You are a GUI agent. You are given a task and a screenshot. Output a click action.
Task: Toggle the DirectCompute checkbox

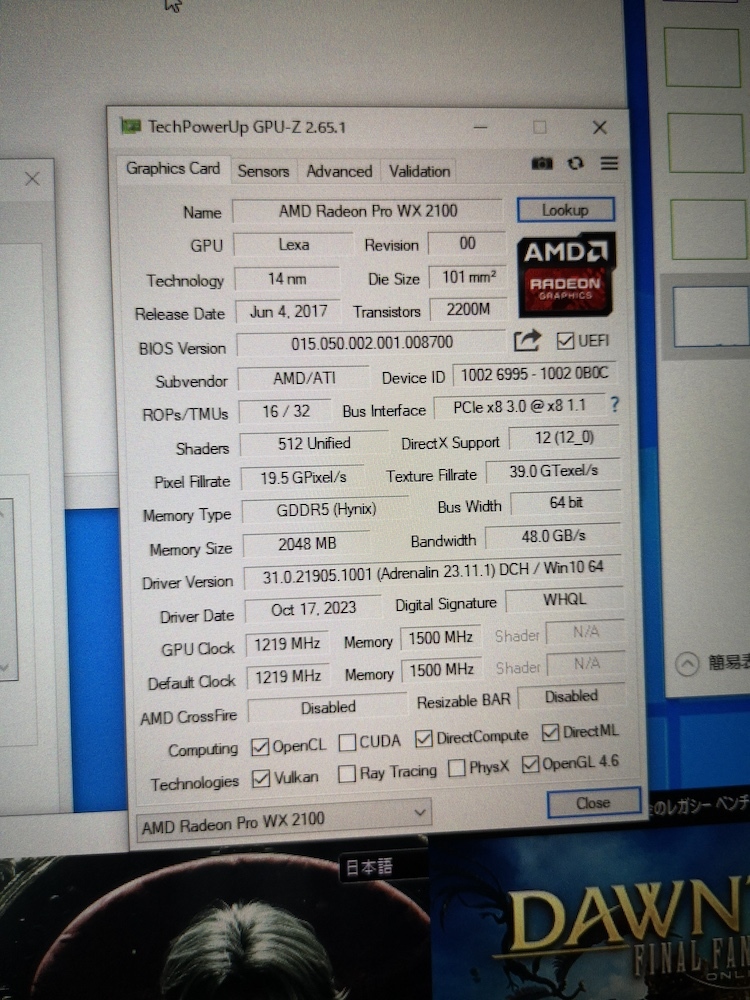coord(423,739)
